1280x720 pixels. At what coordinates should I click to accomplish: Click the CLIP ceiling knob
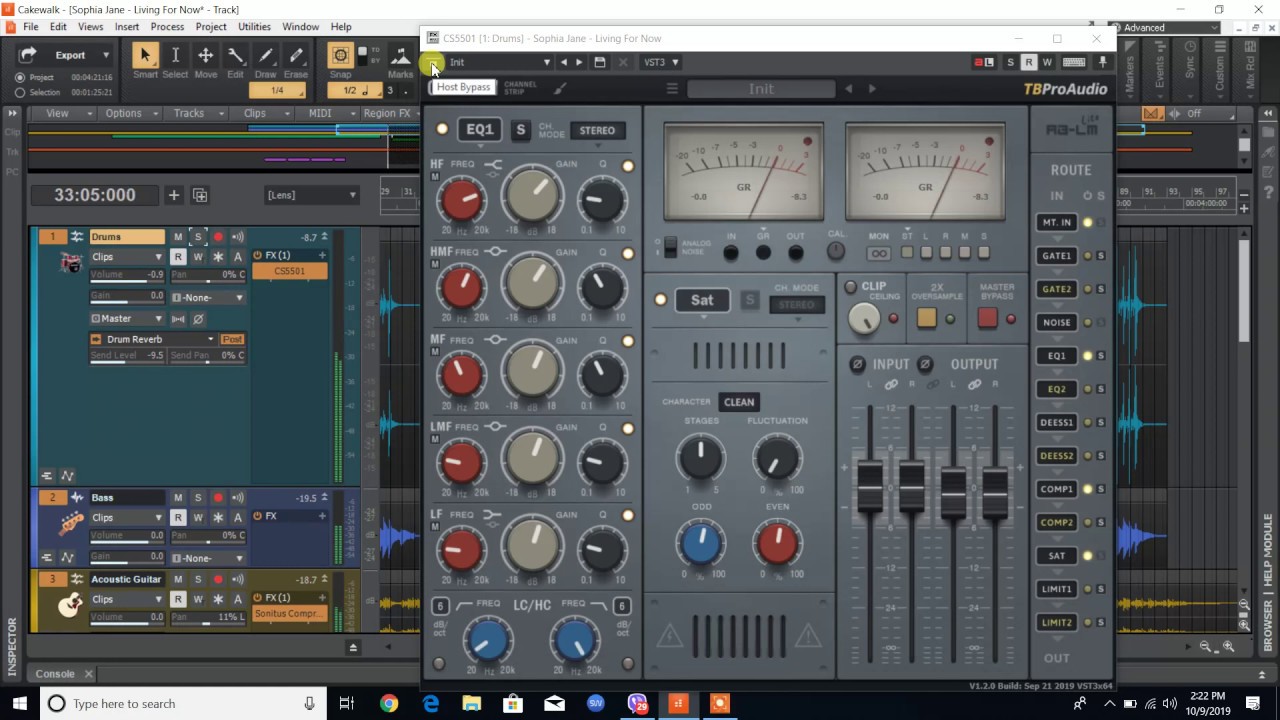tap(864, 319)
